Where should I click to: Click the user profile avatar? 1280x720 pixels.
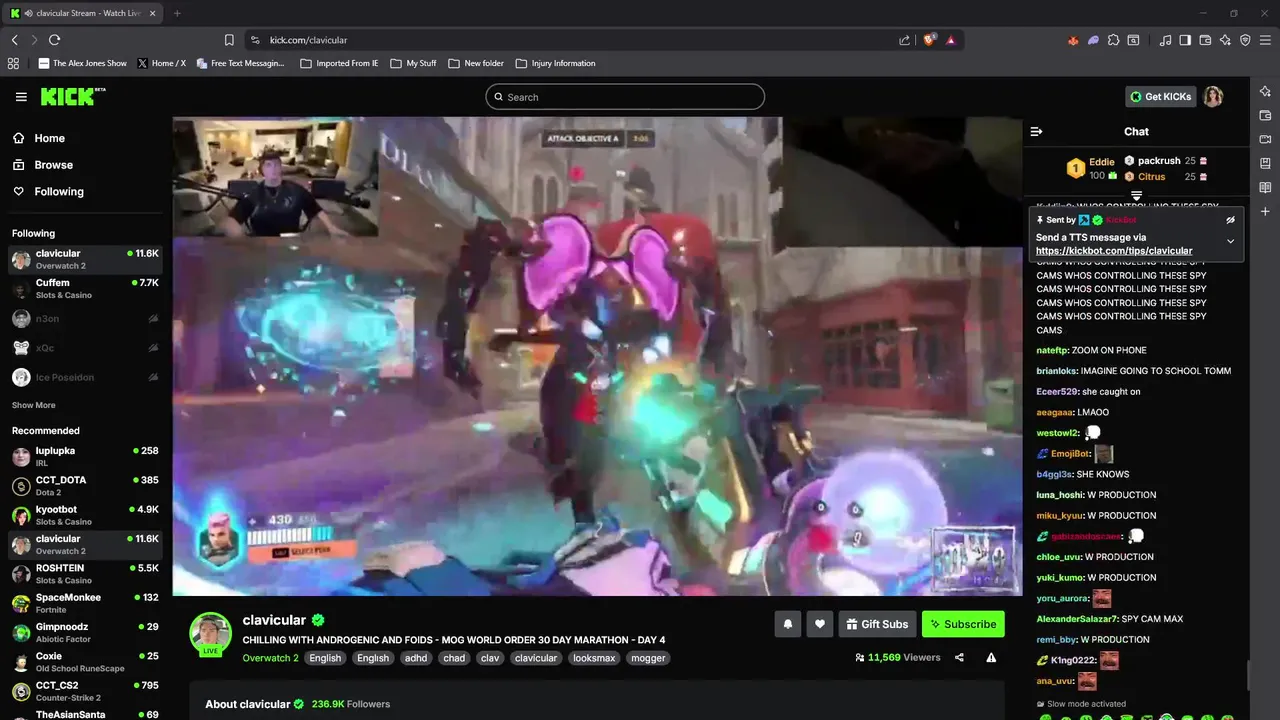[1213, 97]
